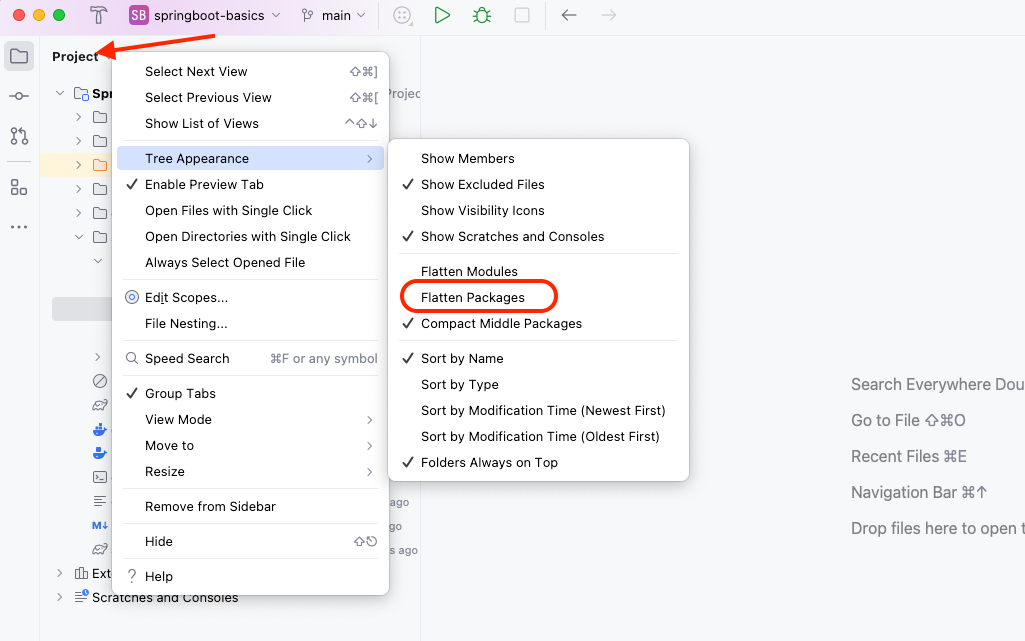Open the springboot-basics project dropdown

point(206,15)
